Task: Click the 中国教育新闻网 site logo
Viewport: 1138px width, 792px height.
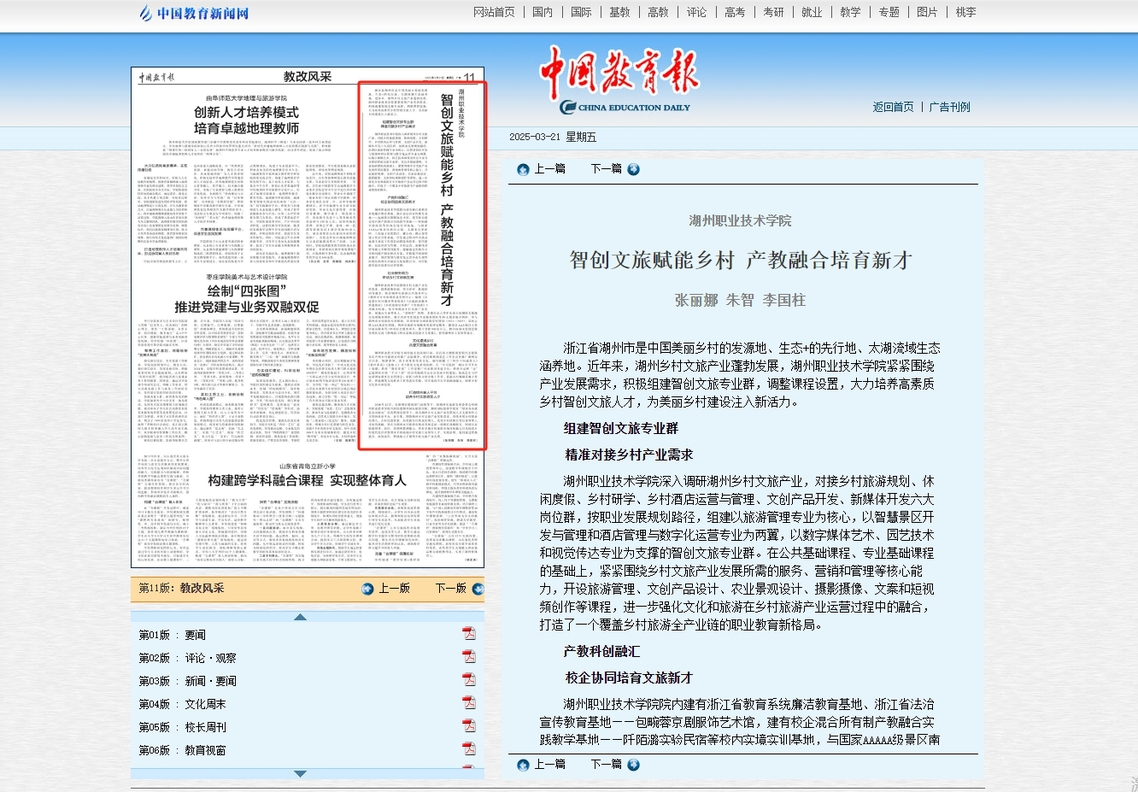Action: coord(194,13)
